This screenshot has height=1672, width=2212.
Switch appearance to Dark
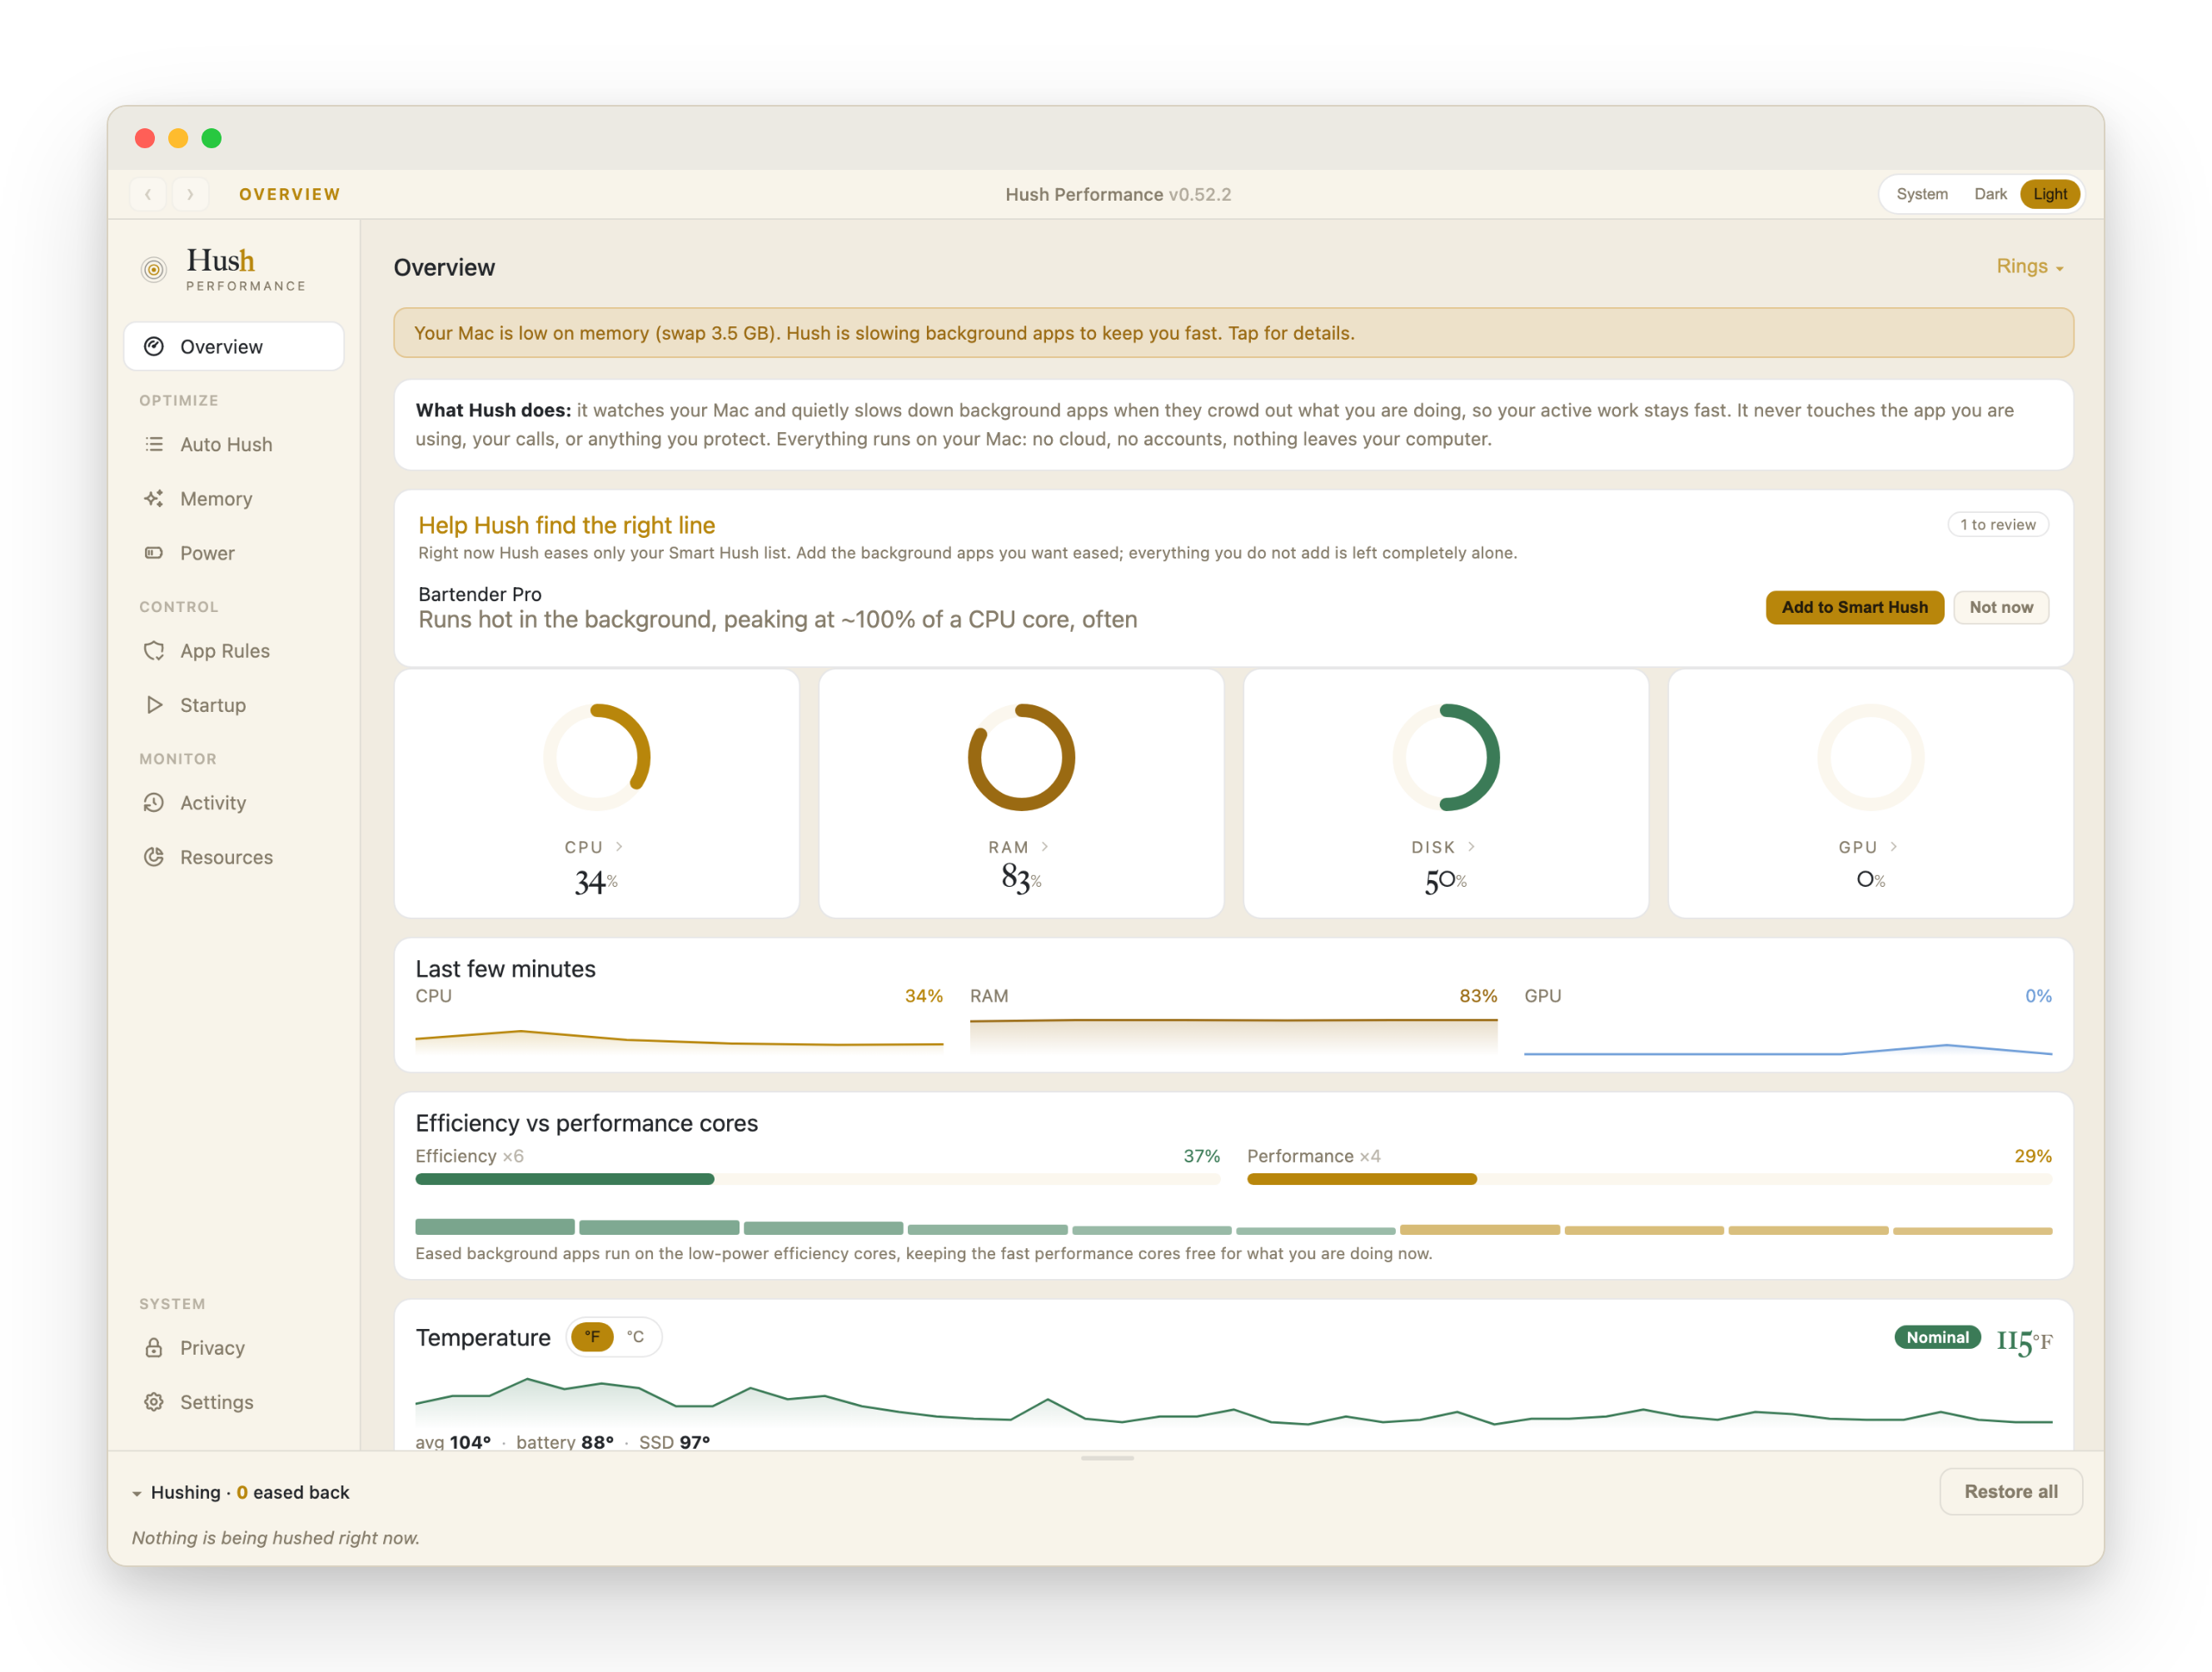[x=1990, y=194]
